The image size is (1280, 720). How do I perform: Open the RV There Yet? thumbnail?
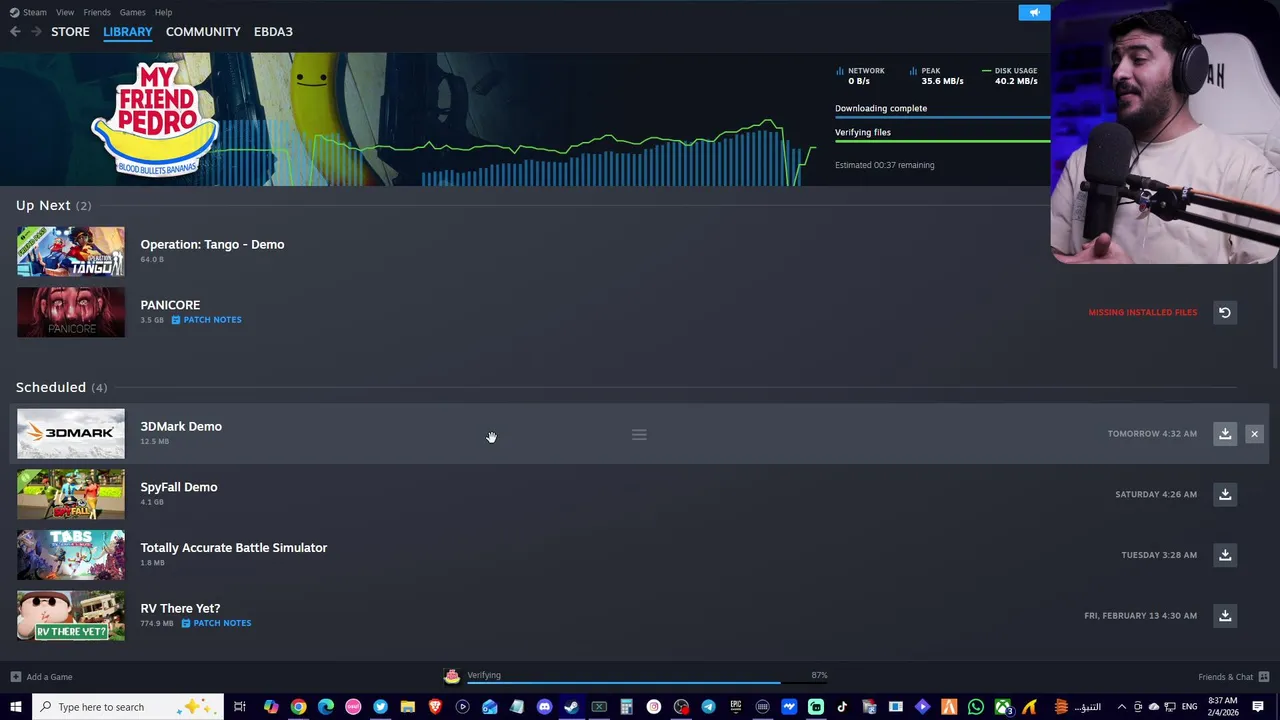(71, 616)
